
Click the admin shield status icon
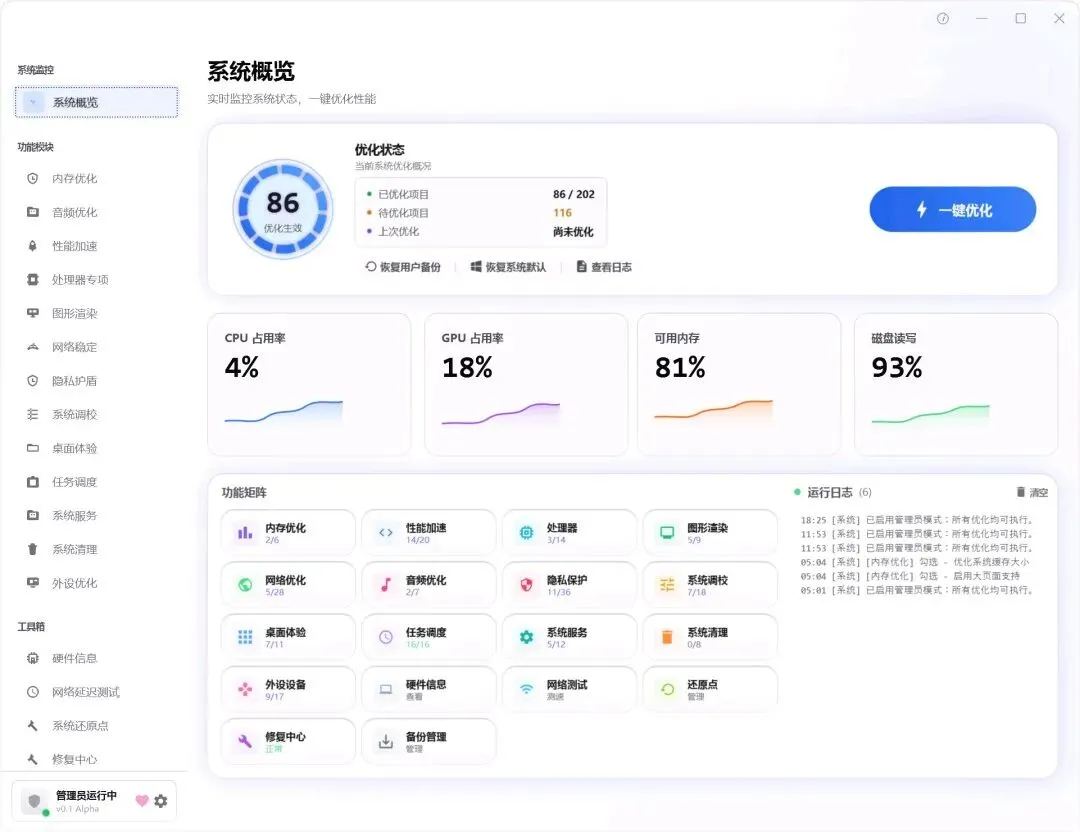point(34,802)
